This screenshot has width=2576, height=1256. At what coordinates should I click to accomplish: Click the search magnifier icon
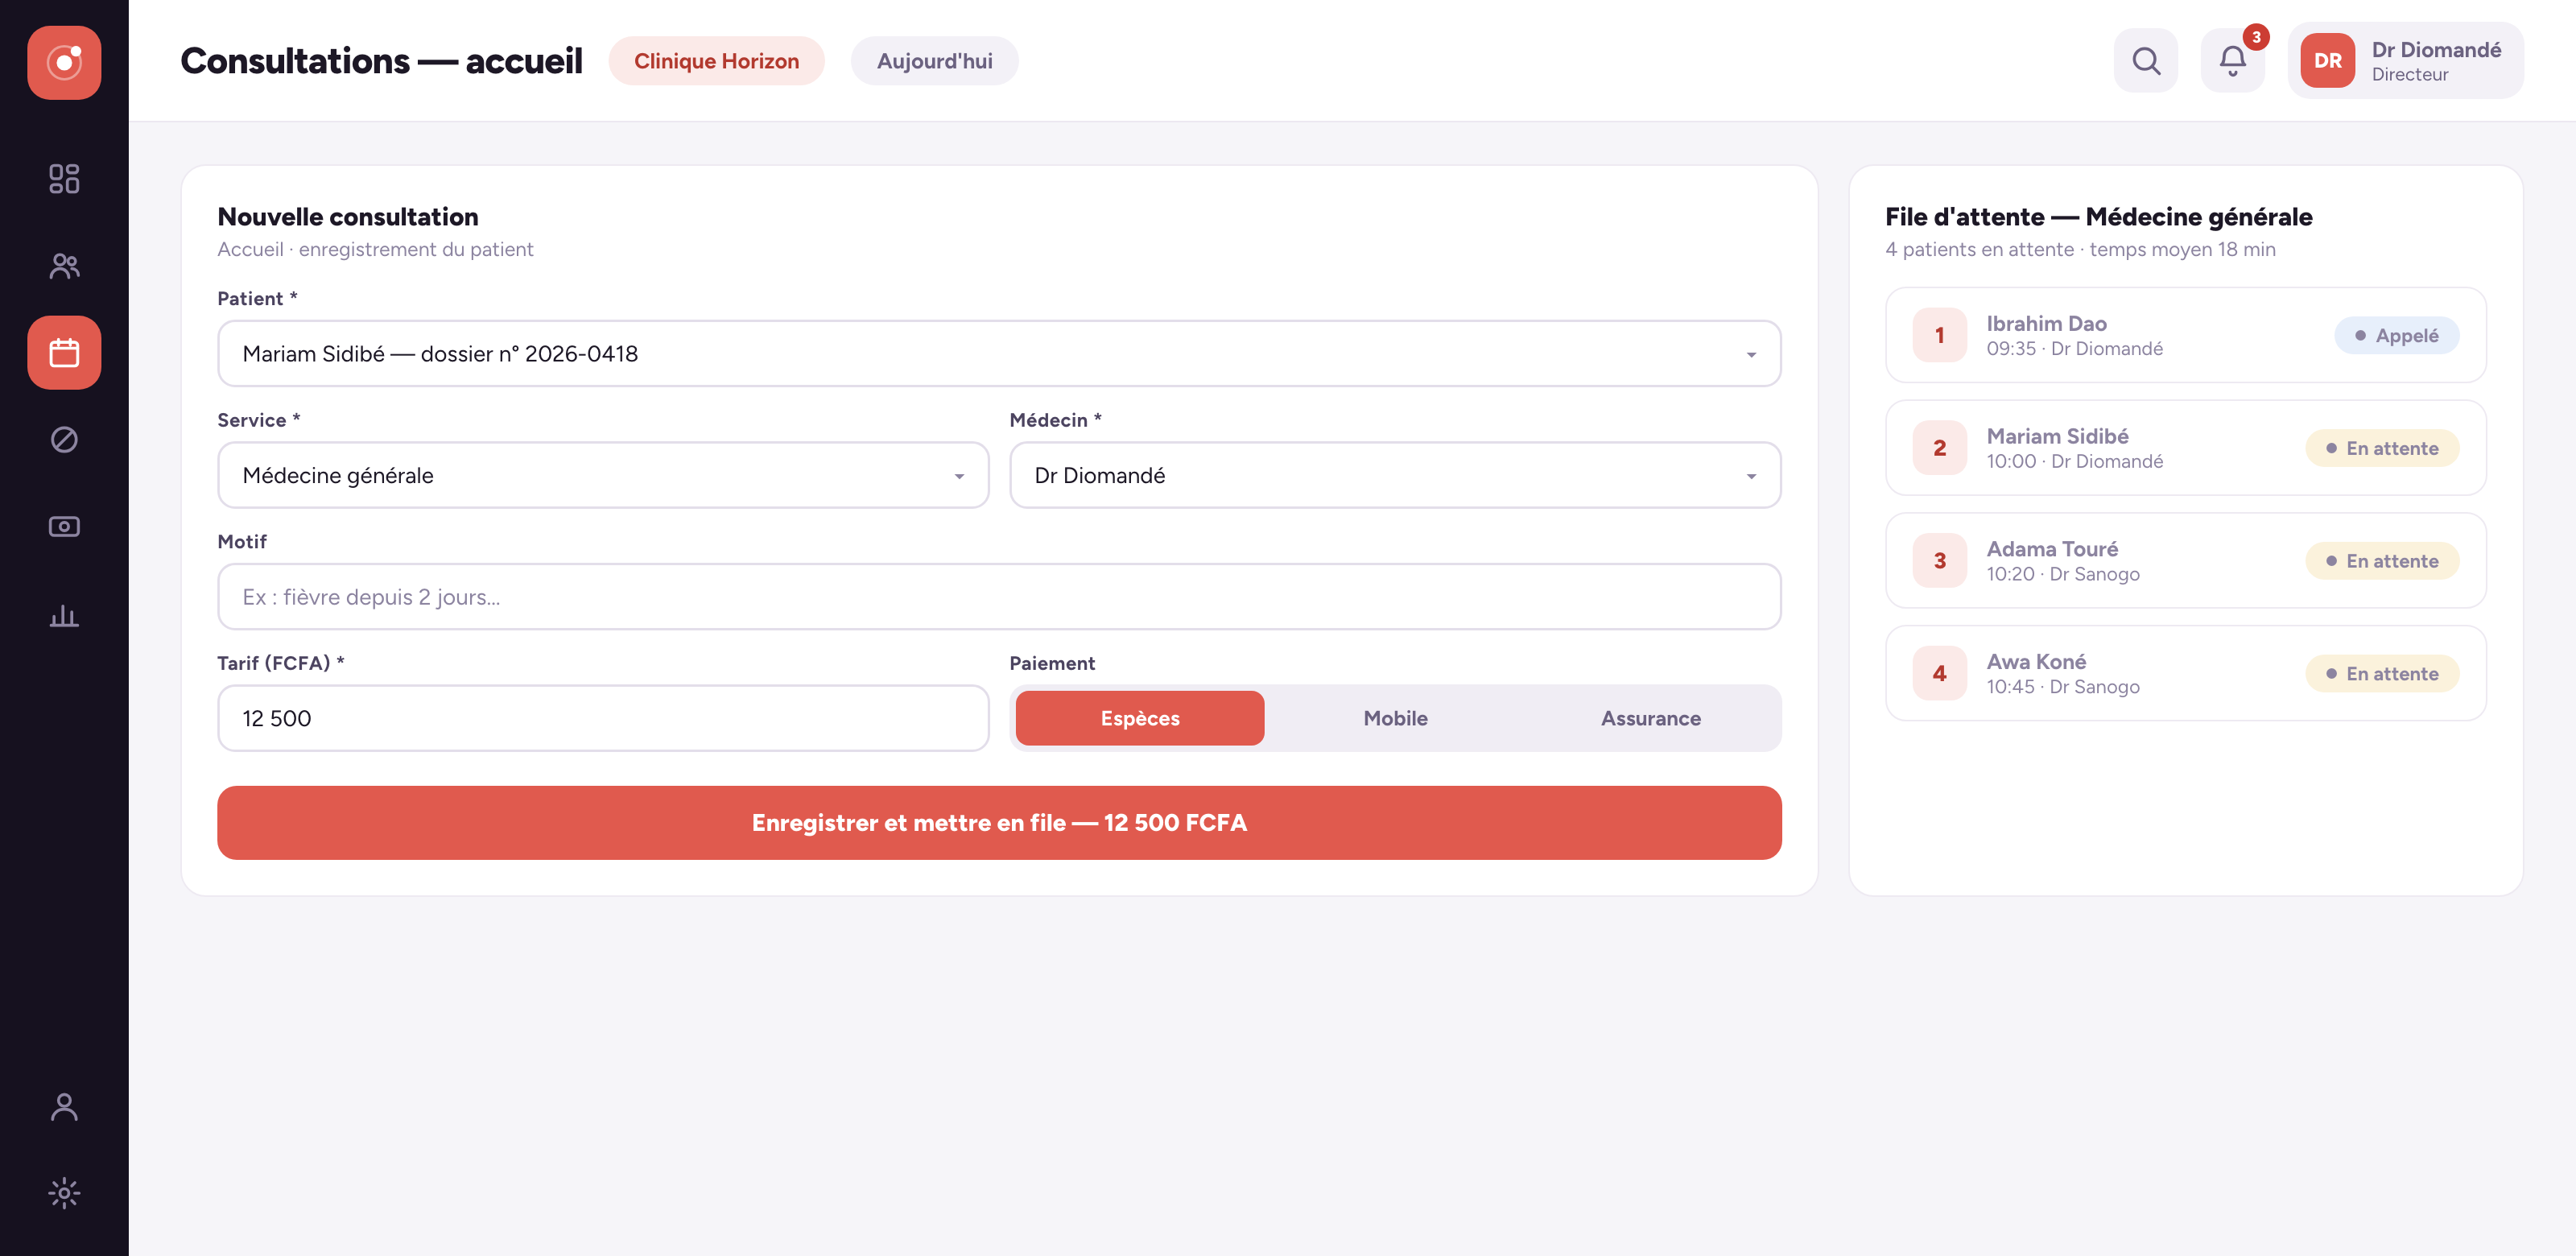[x=2146, y=61]
